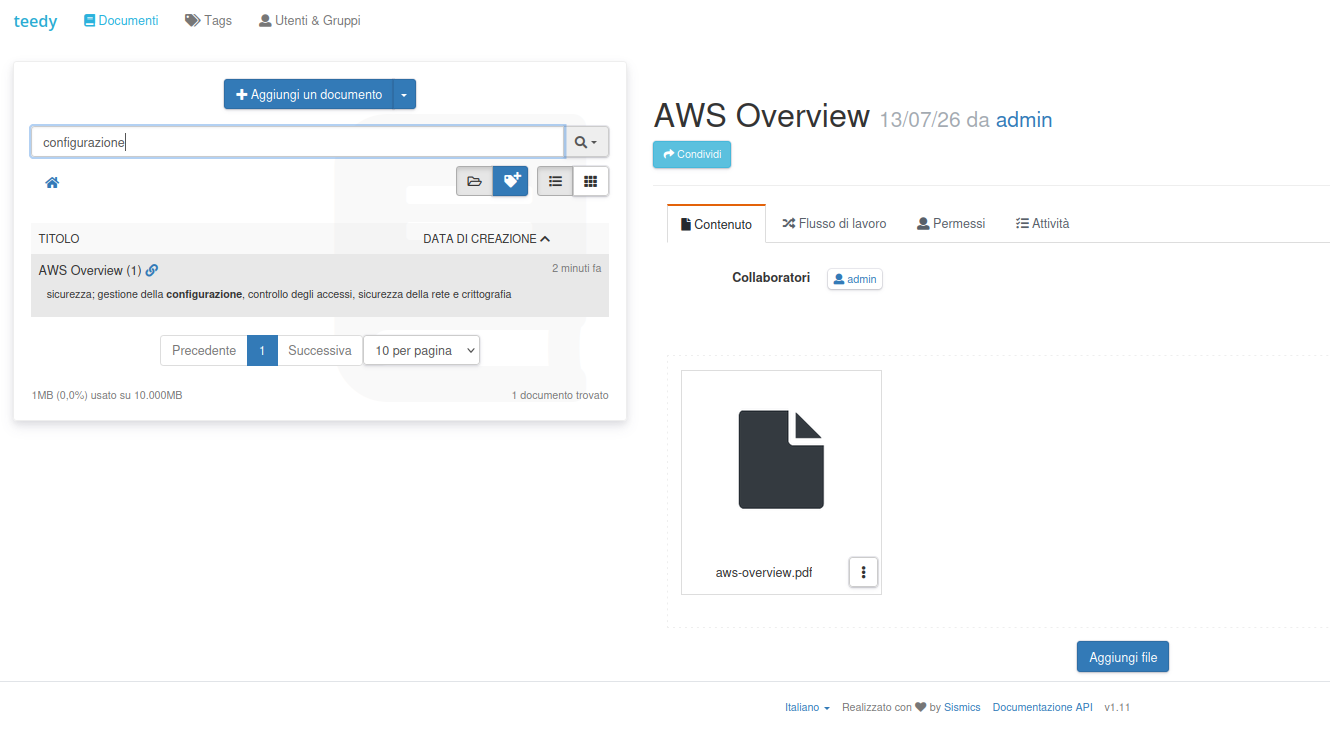Click the Aggiungi file button
Screen dimensions: 1330x741
coord(1123,657)
